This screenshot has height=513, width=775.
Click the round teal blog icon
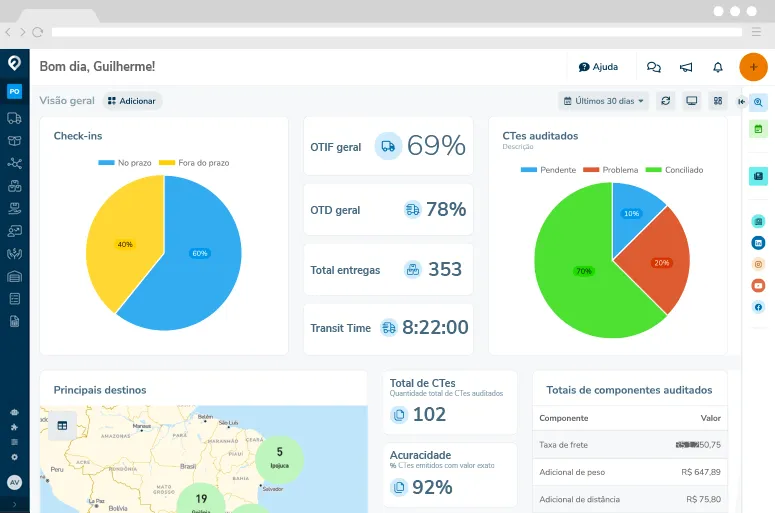[758, 221]
